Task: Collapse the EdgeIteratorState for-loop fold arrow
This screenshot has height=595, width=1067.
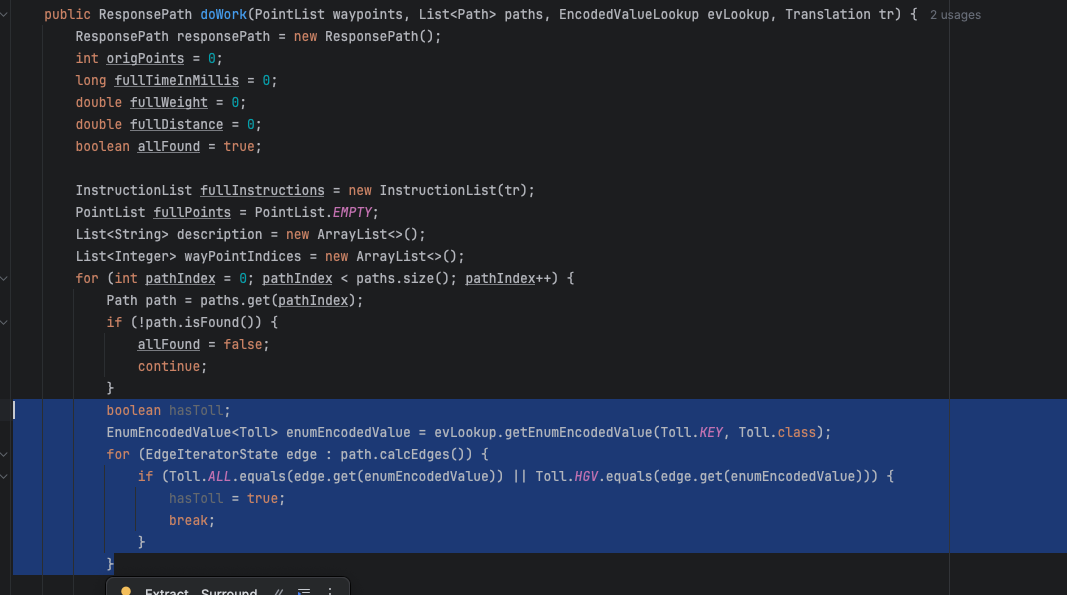Action: pos(4,455)
